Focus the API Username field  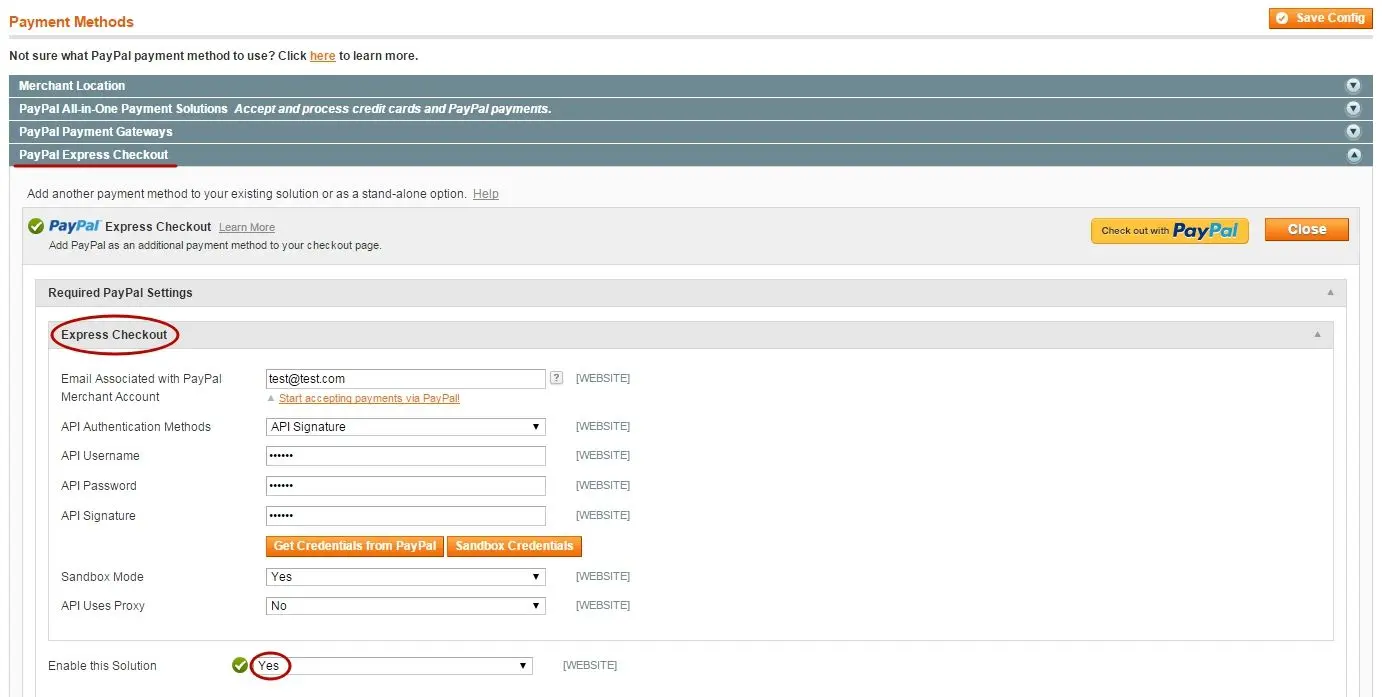pyautogui.click(x=406, y=456)
